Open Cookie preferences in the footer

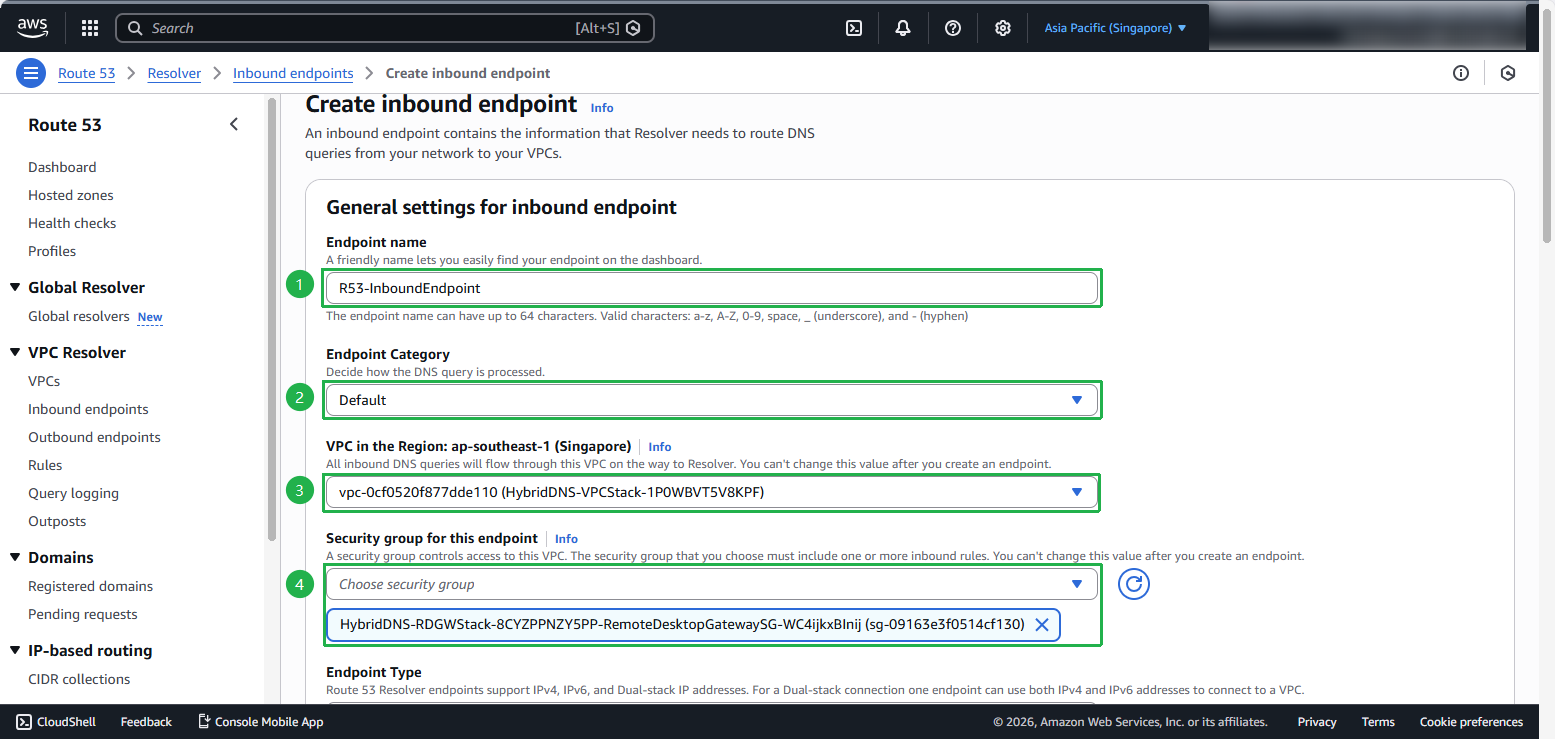(1471, 722)
